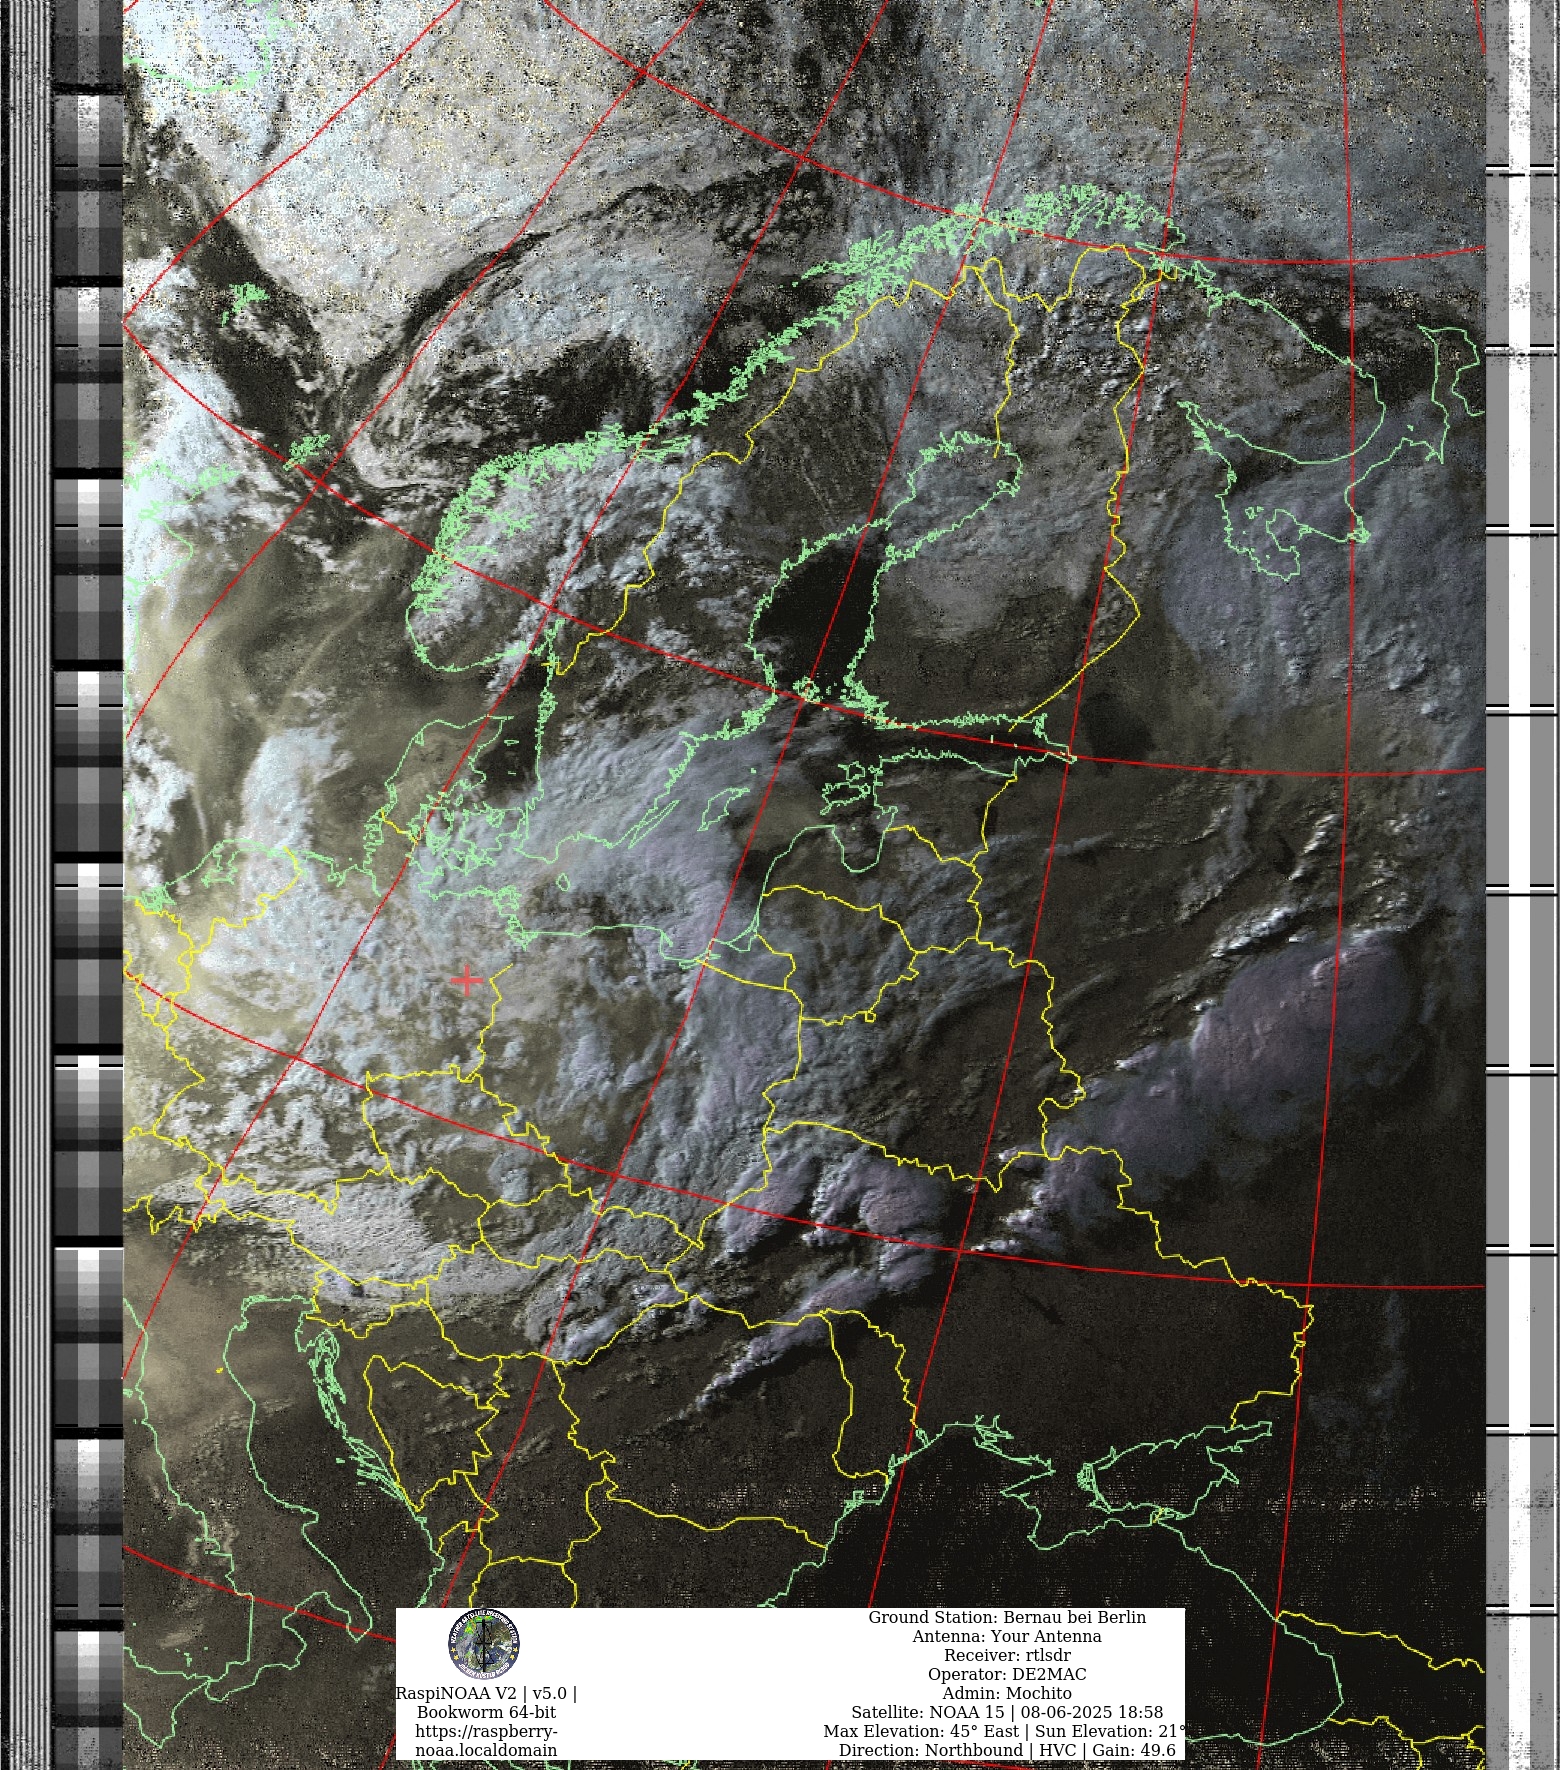This screenshot has height=1770, width=1560.
Task: Click the red cross ground station marker
Action: 466,981
